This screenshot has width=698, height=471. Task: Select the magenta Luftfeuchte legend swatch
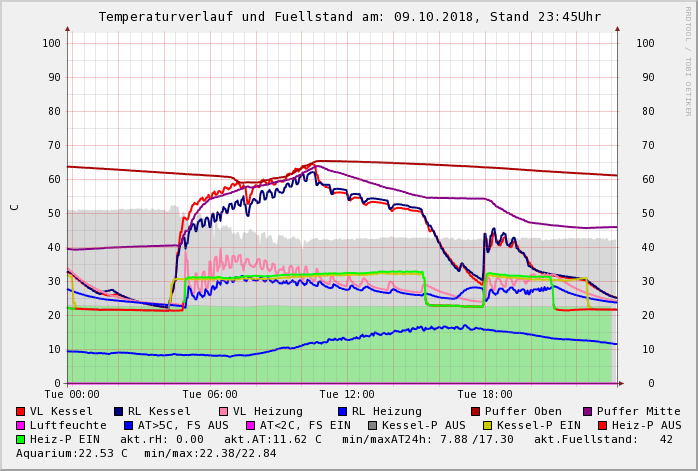[21, 426]
